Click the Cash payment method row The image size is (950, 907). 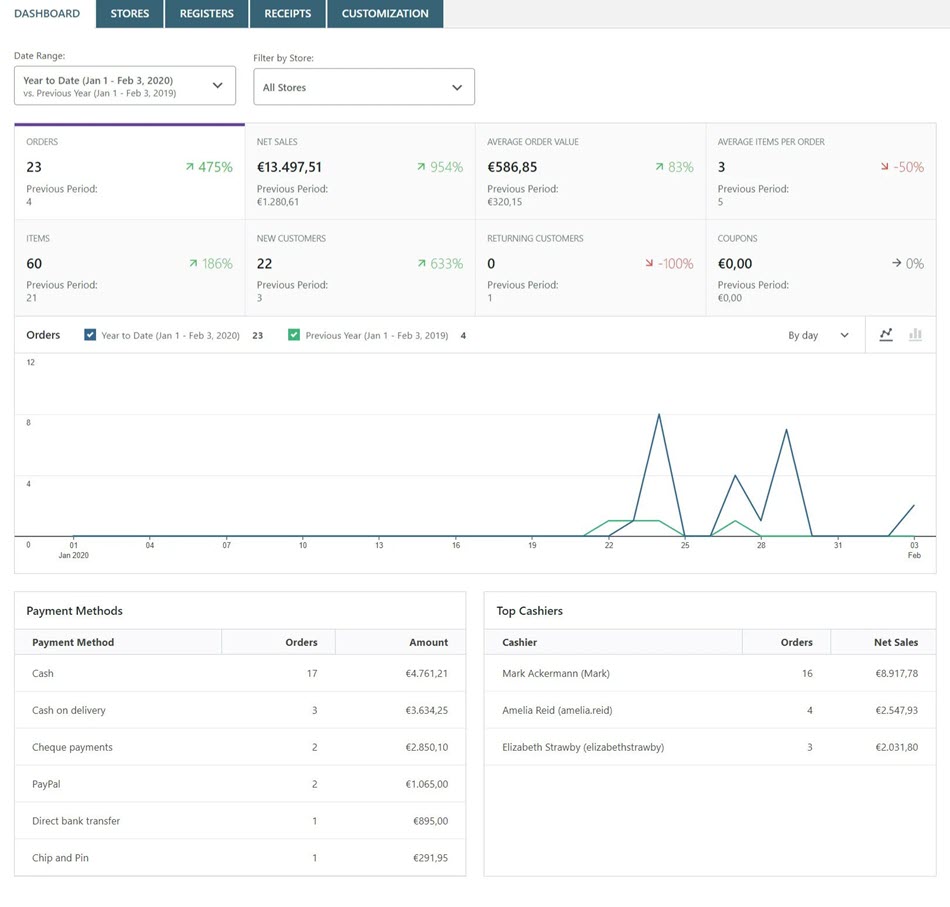pyautogui.click(x=240, y=673)
